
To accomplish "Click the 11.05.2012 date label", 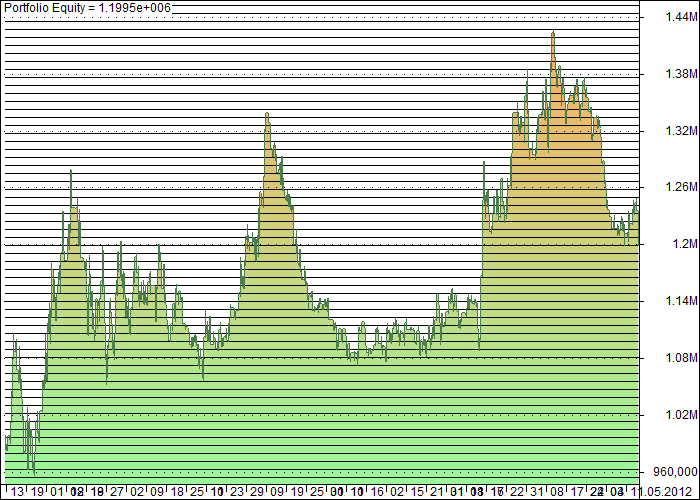I will 666,492.
